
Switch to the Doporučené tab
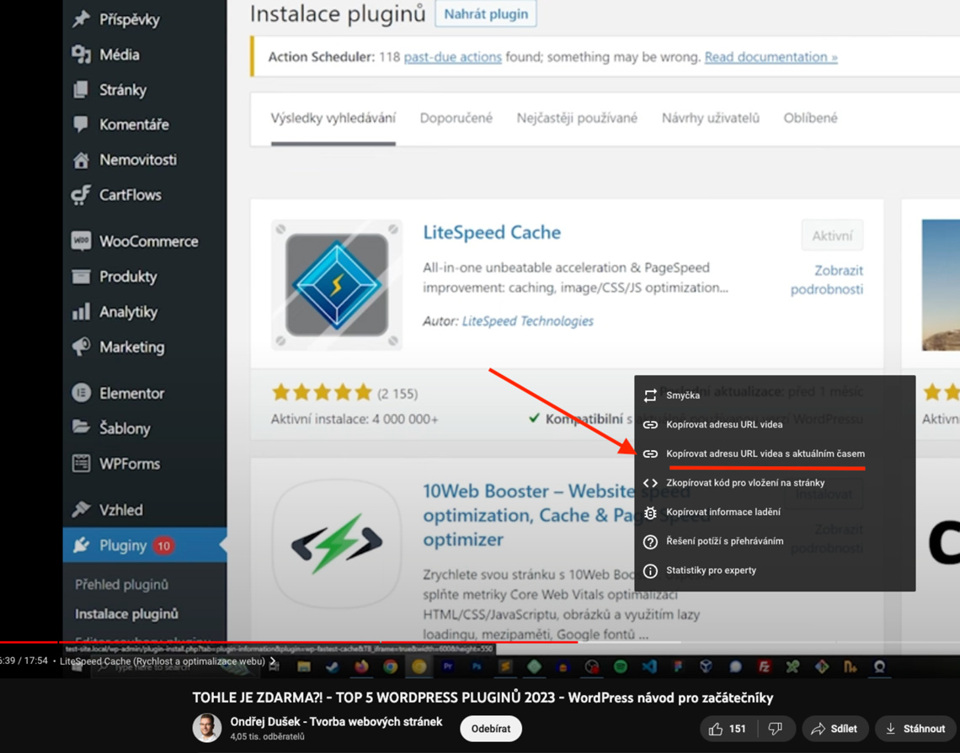coord(456,118)
